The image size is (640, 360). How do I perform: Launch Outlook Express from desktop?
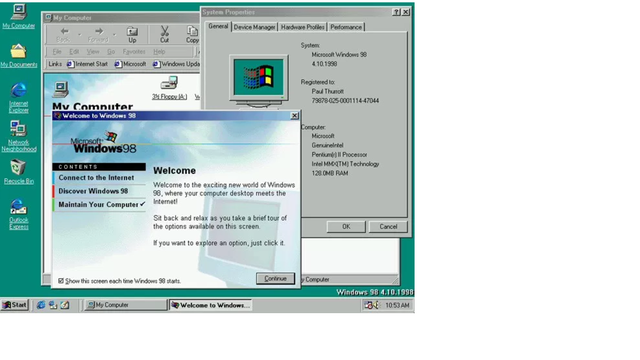(x=18, y=214)
